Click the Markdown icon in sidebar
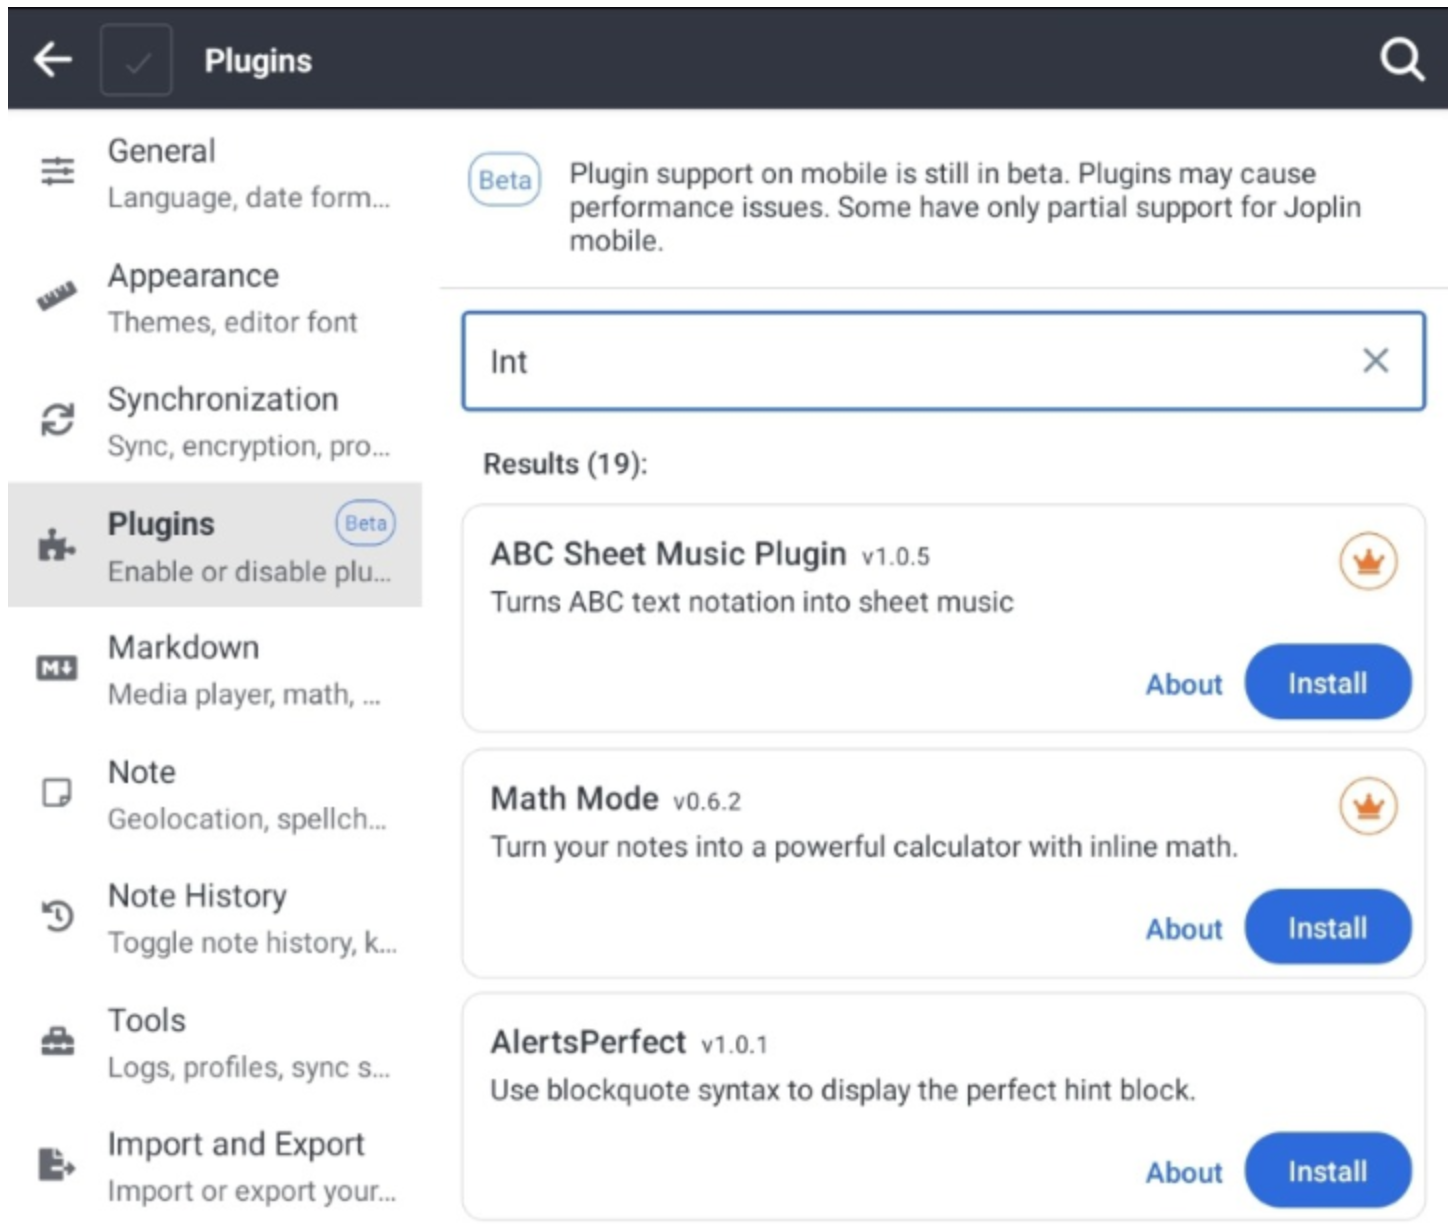 pyautogui.click(x=57, y=668)
